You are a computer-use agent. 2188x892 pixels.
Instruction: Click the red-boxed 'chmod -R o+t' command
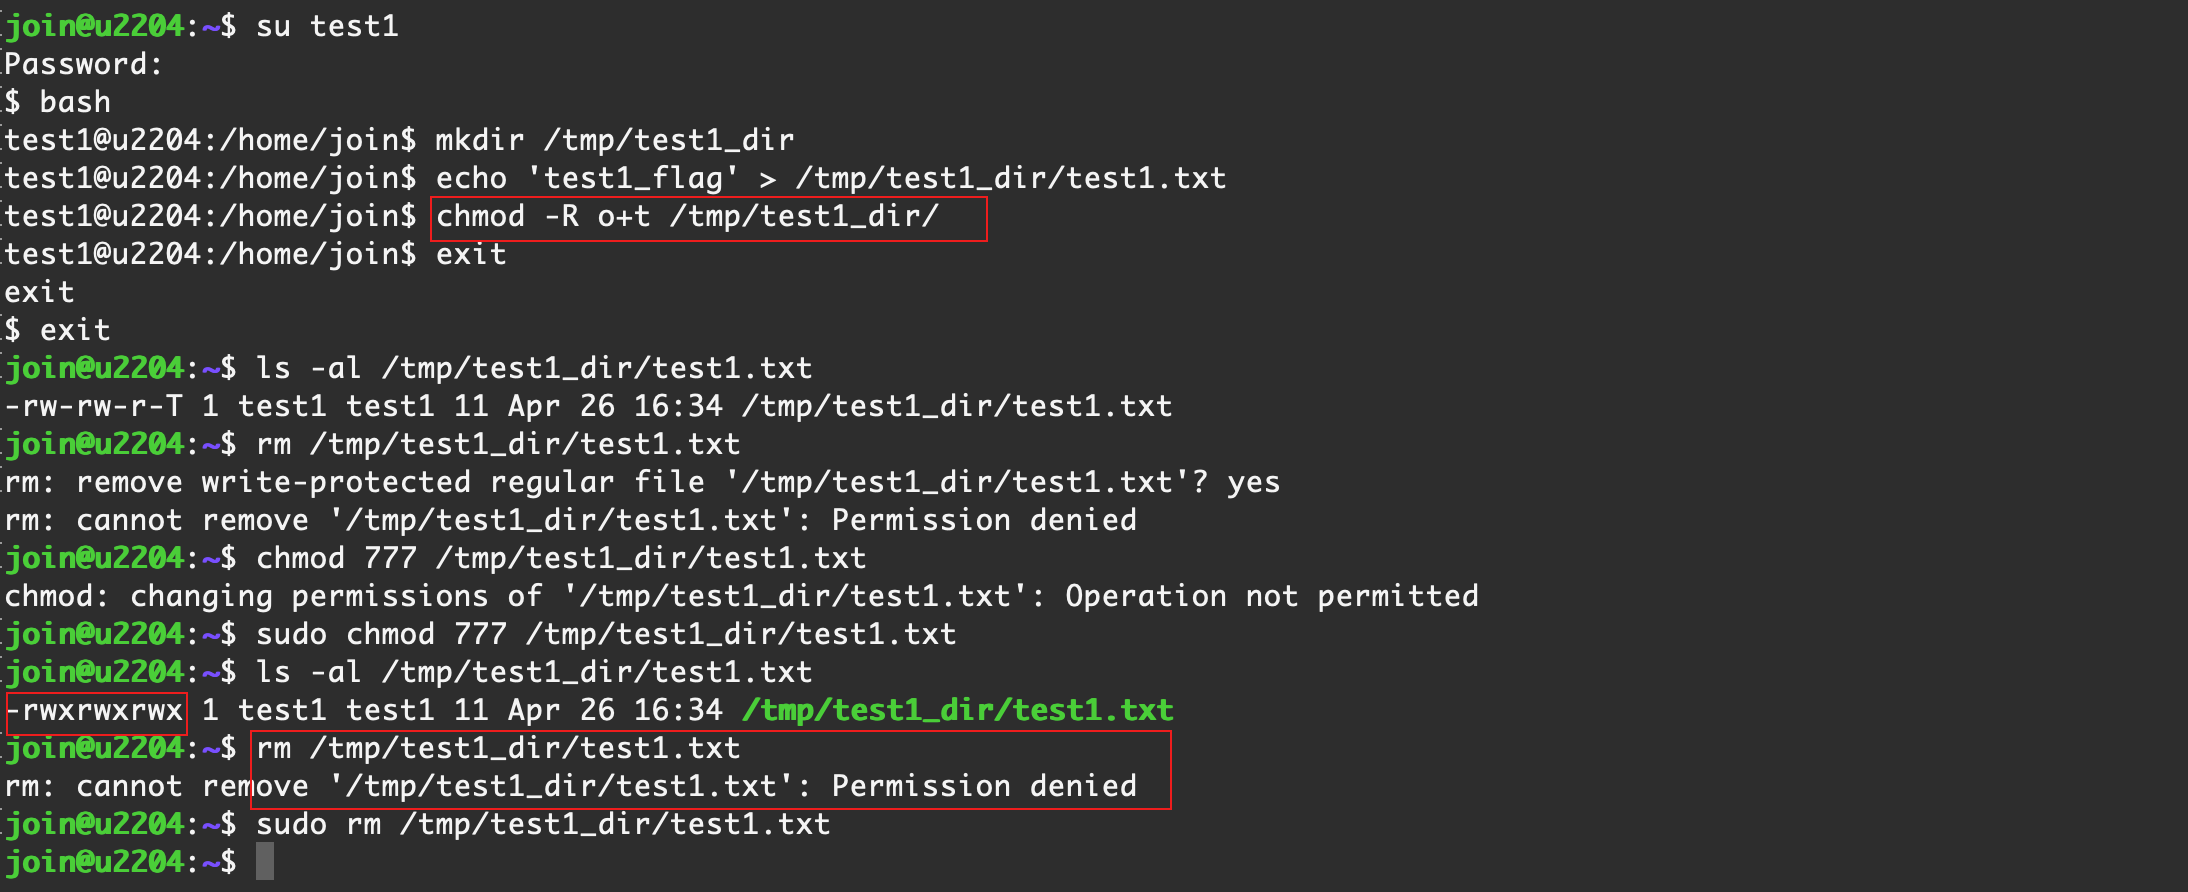tap(687, 217)
